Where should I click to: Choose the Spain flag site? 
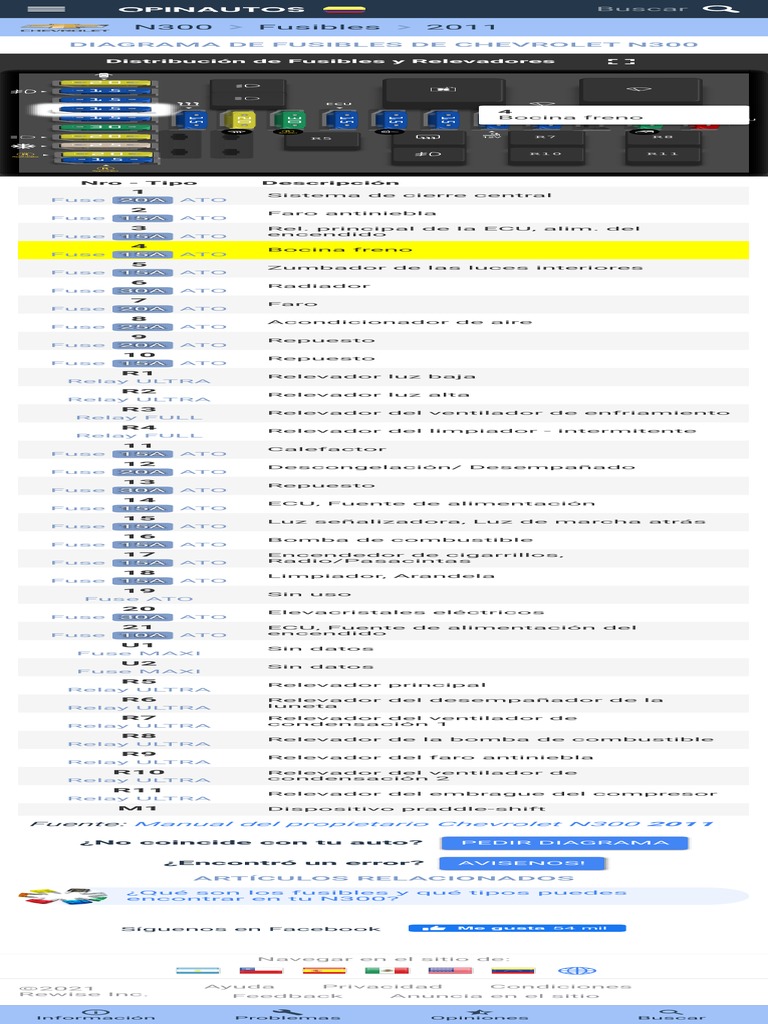pos(324,970)
